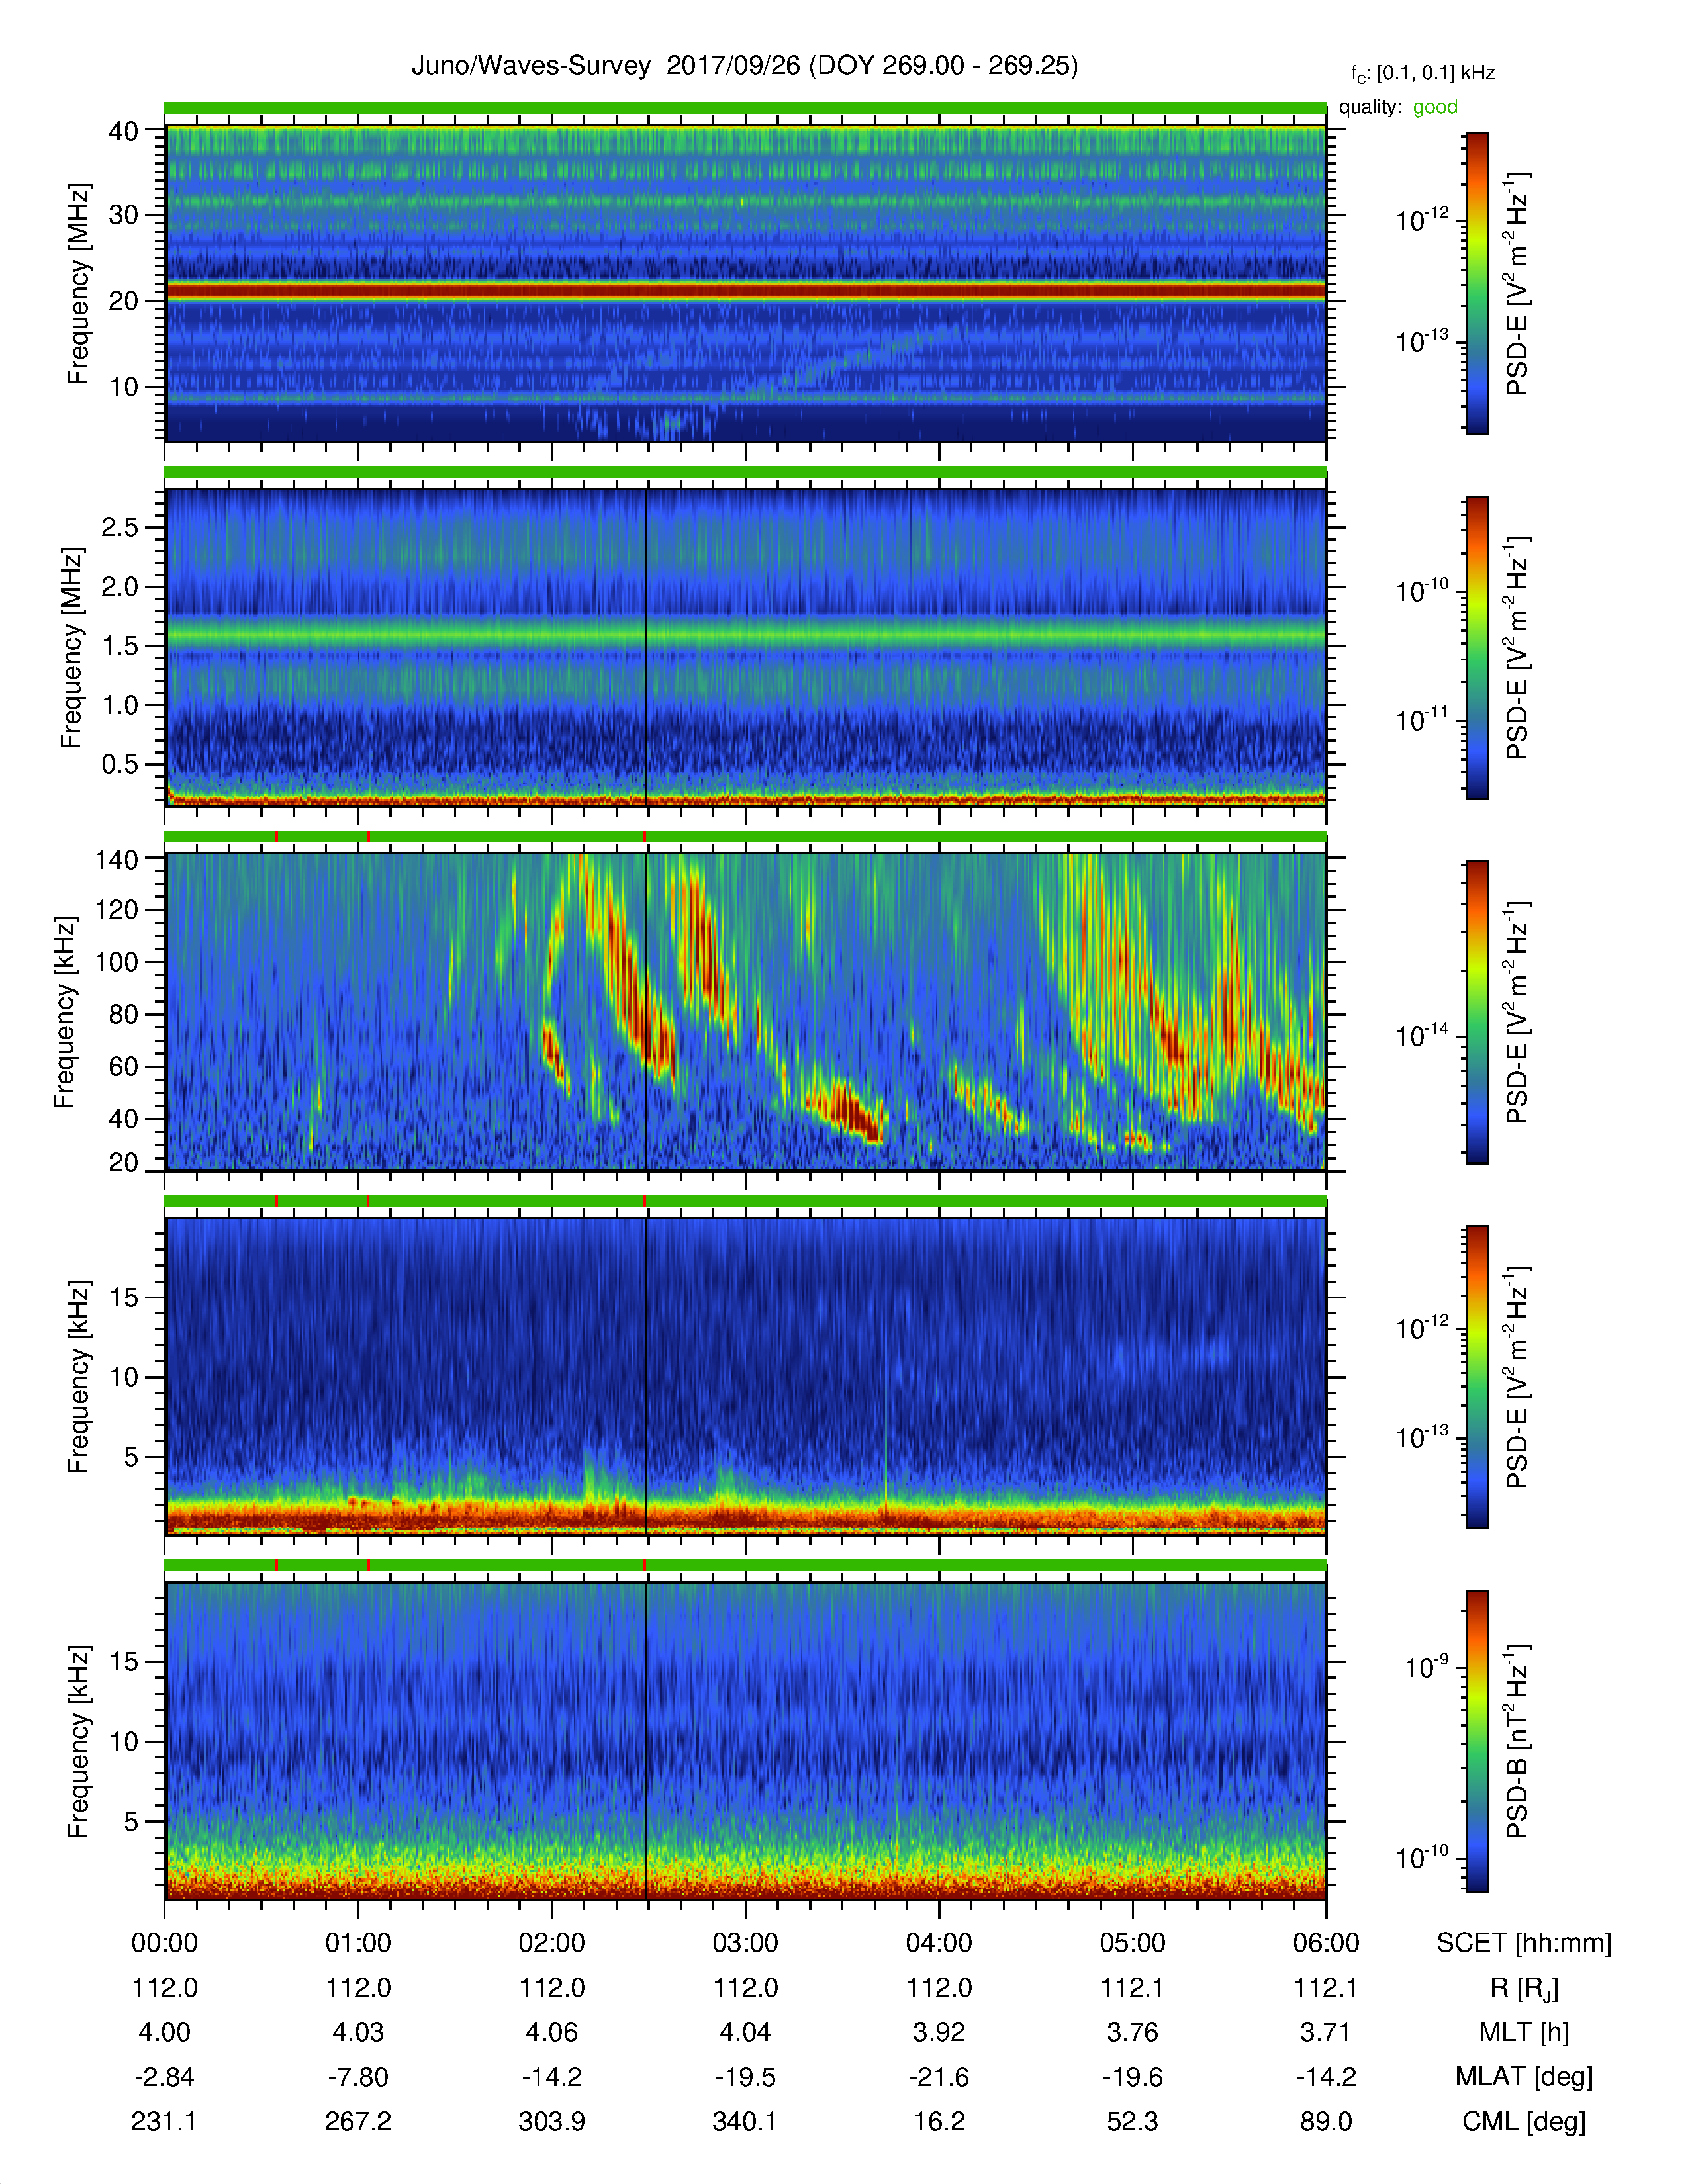The width and height of the screenshot is (1688, 2184).
Task: Click the MLT value 3.92
Action: click(939, 2032)
